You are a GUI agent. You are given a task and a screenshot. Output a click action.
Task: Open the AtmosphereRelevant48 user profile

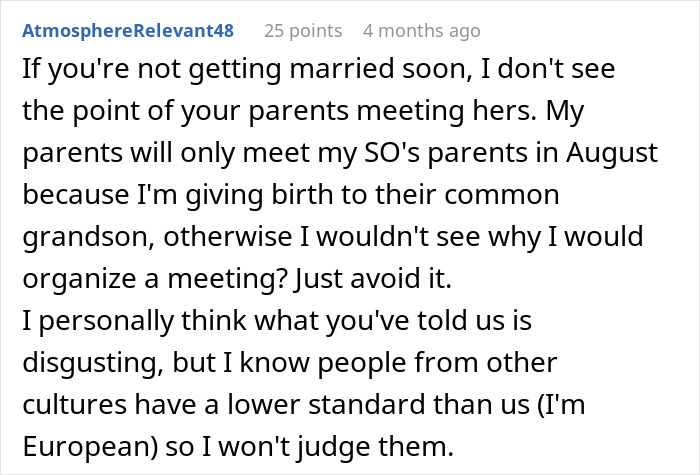tap(127, 31)
